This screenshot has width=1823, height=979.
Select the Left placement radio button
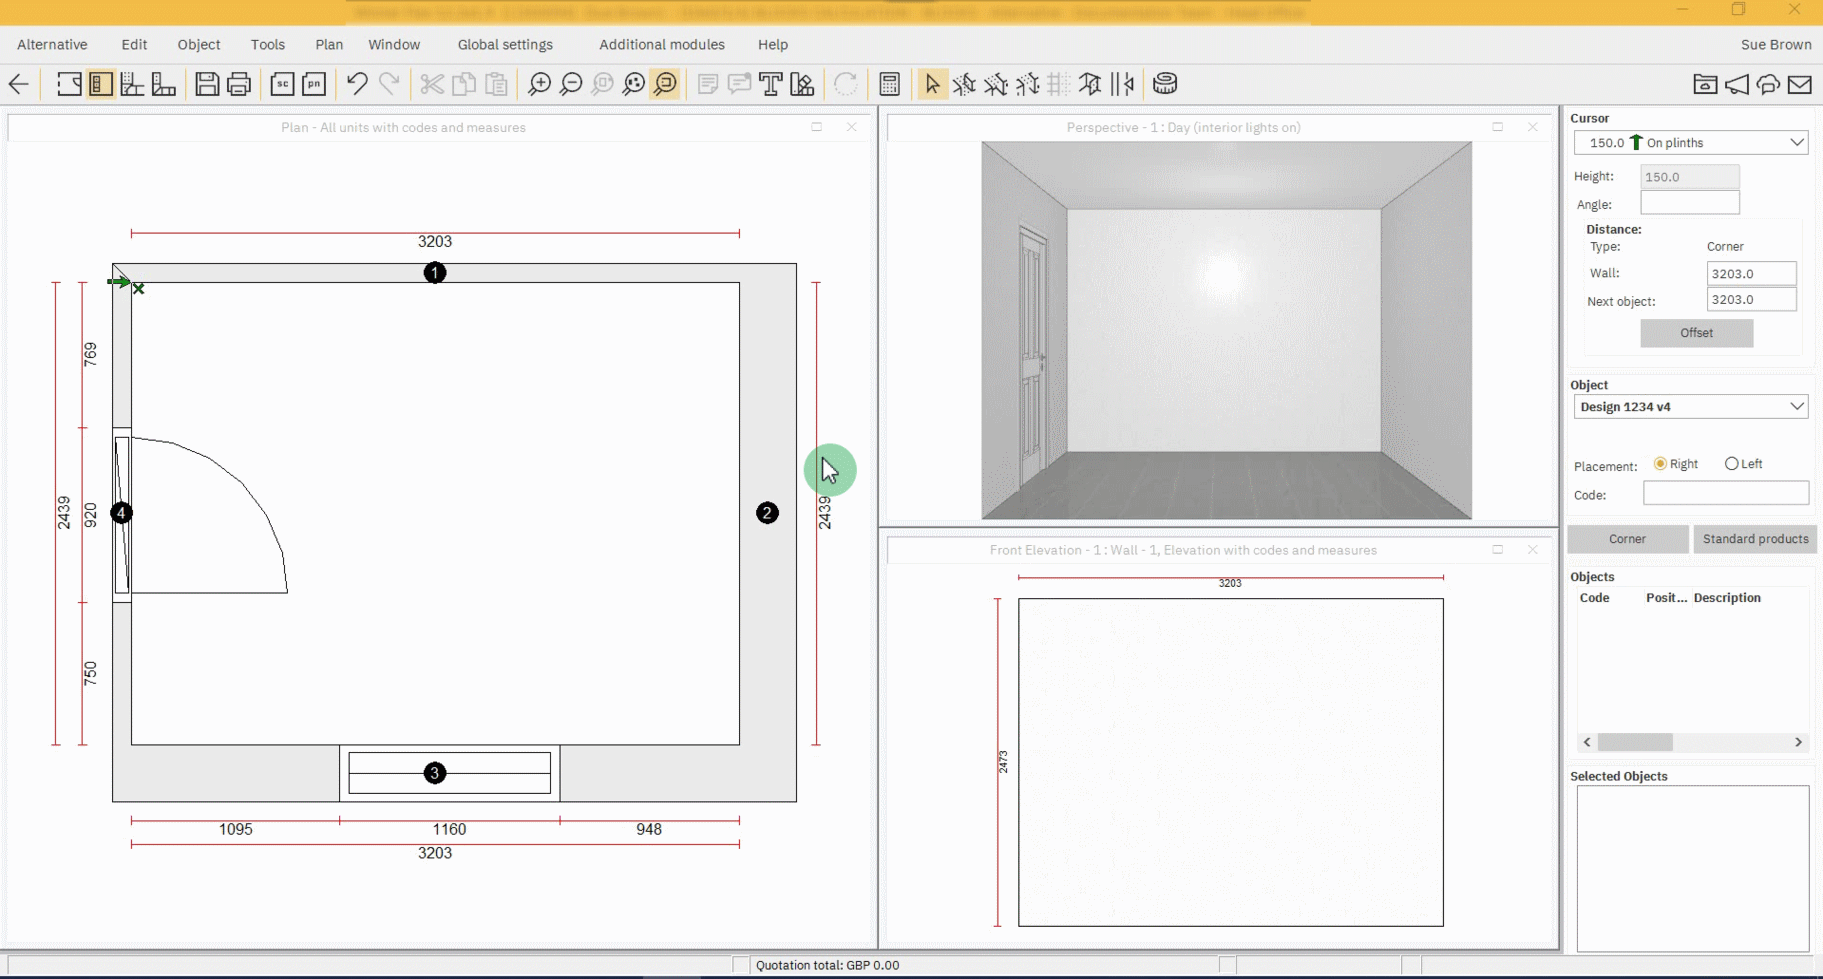pos(1732,464)
